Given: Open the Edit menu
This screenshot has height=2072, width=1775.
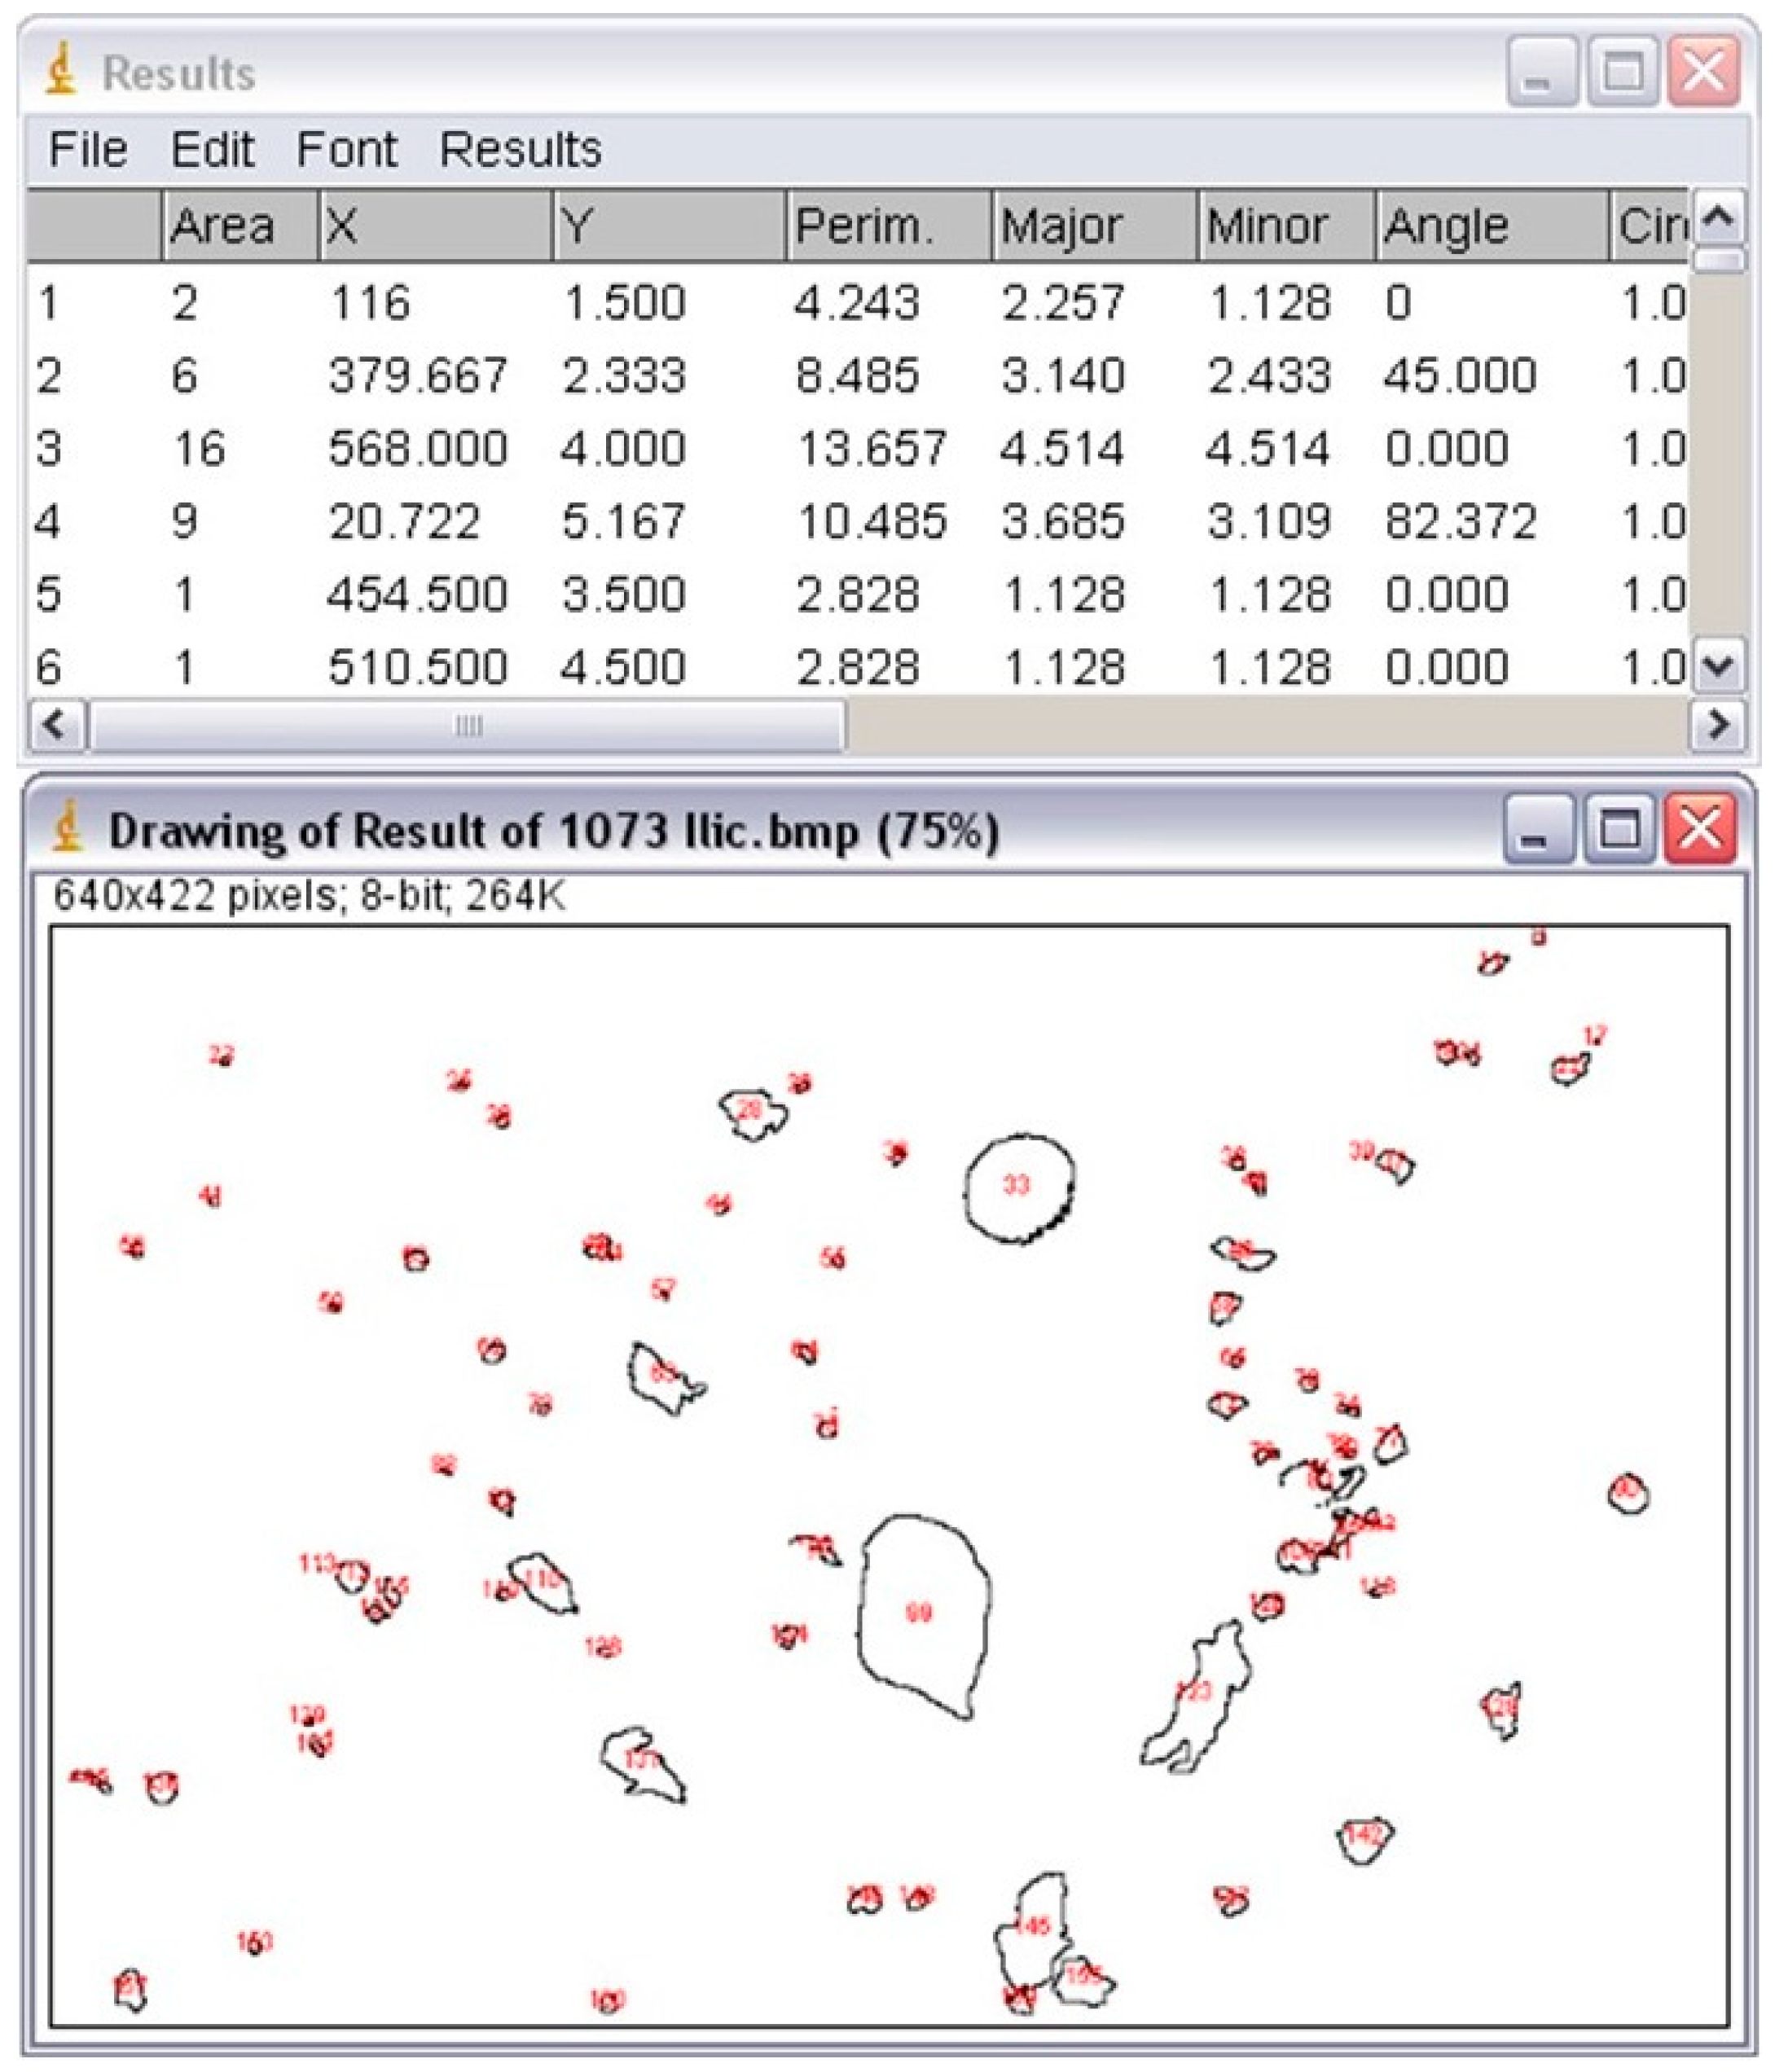Looking at the screenshot, I should pos(212,150).
